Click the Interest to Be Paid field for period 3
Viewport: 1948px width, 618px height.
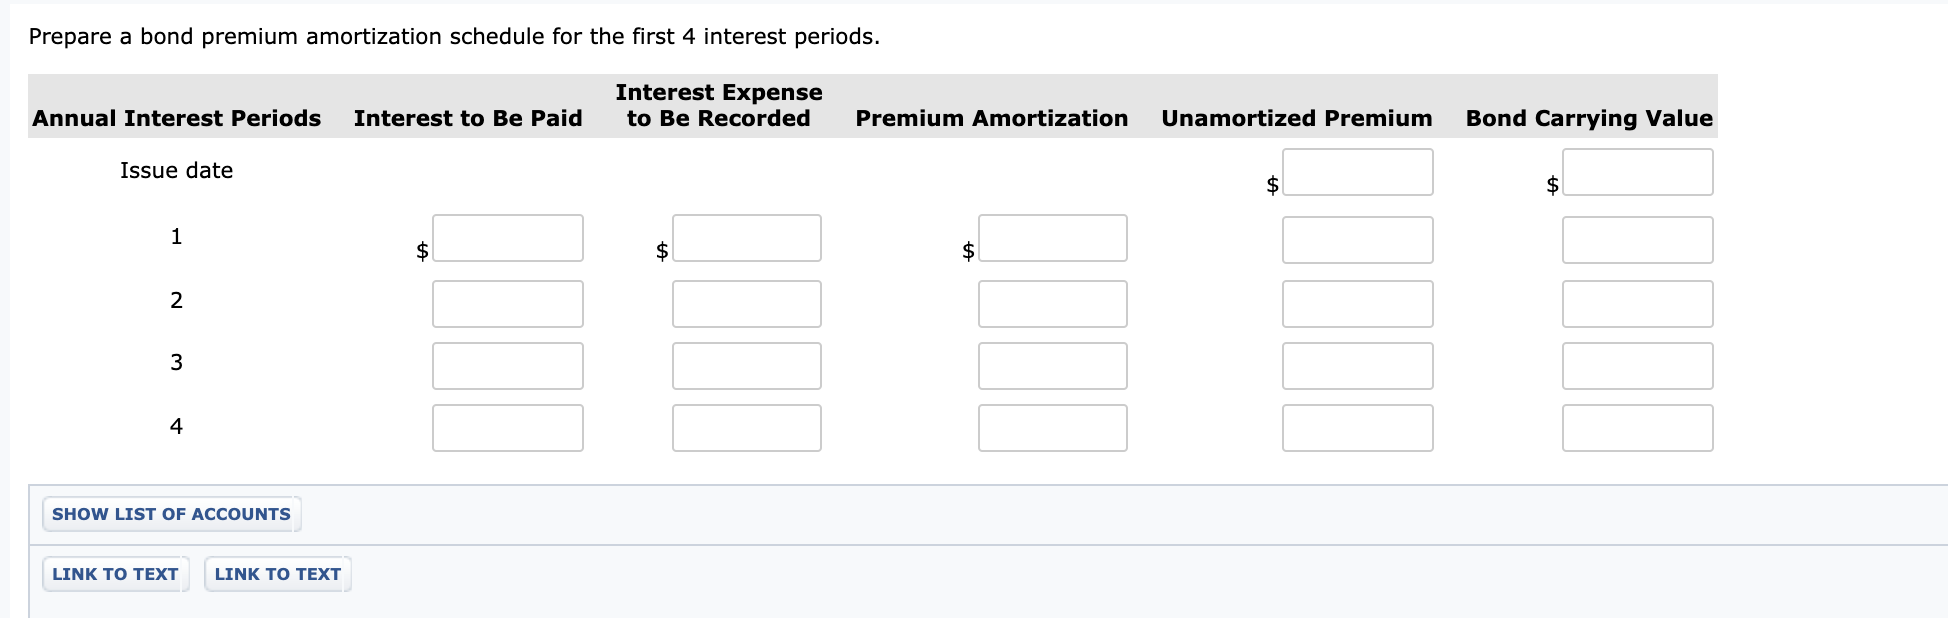pyautogui.click(x=507, y=366)
